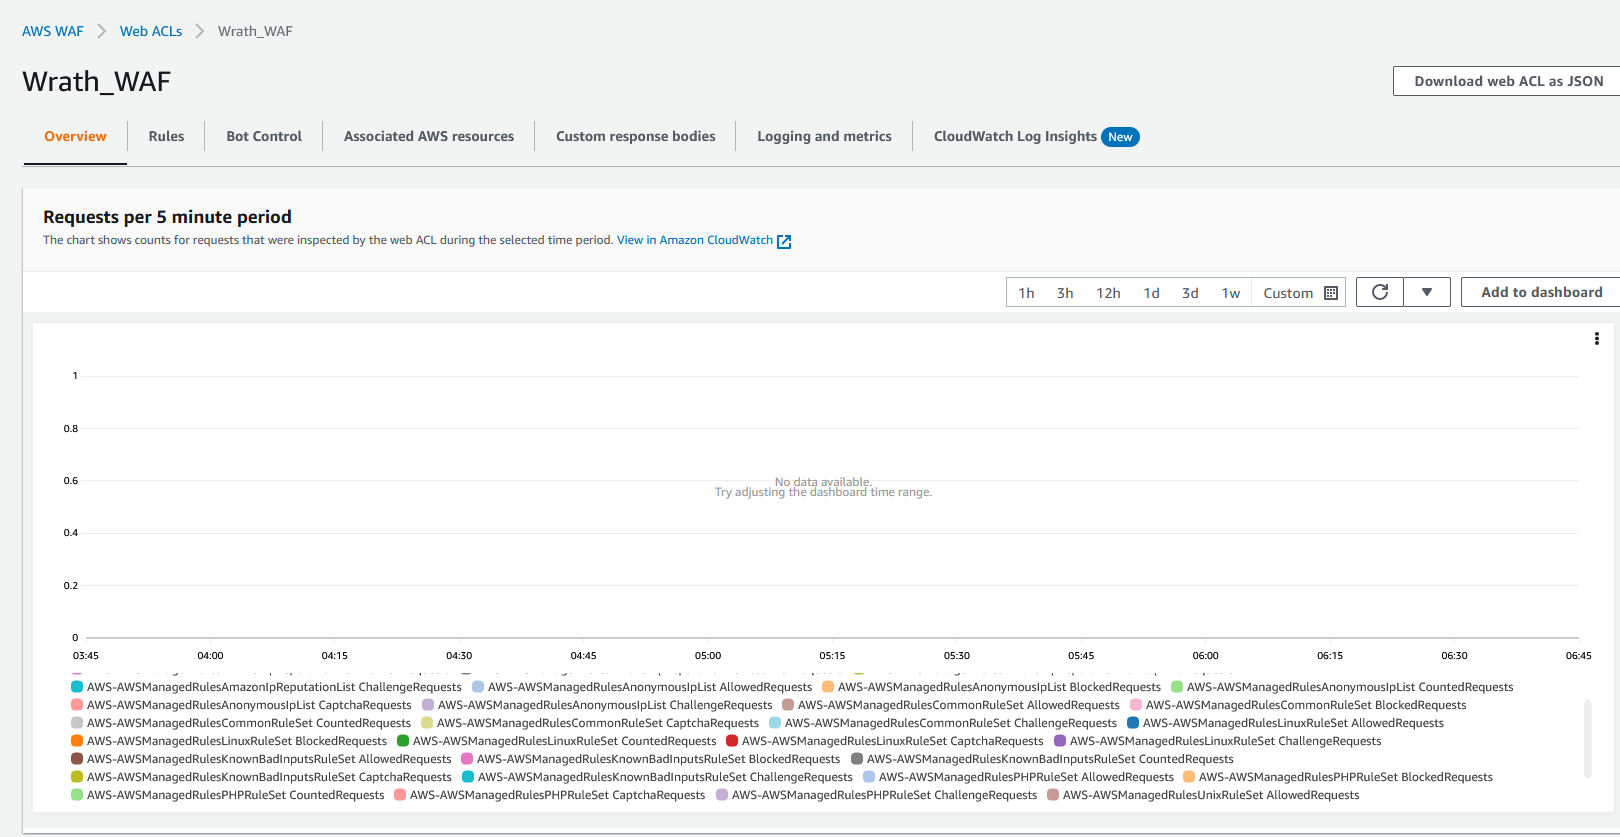The image size is (1620, 837).
Task: Toggle the AnonymousIpList BlockedRequests legend swatch
Action: (x=828, y=687)
